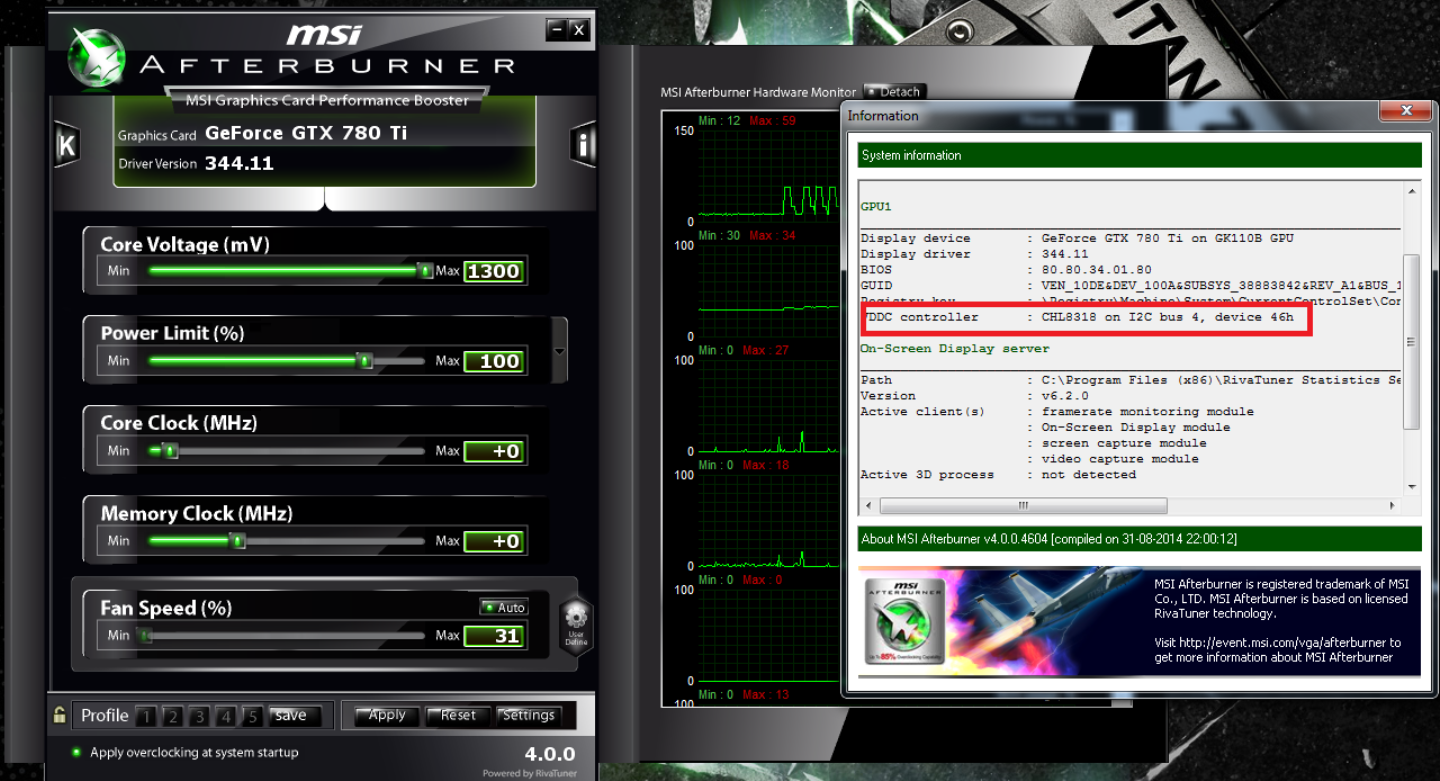1440x781 pixels.
Task: Open the information i button
Action: pos(583,145)
